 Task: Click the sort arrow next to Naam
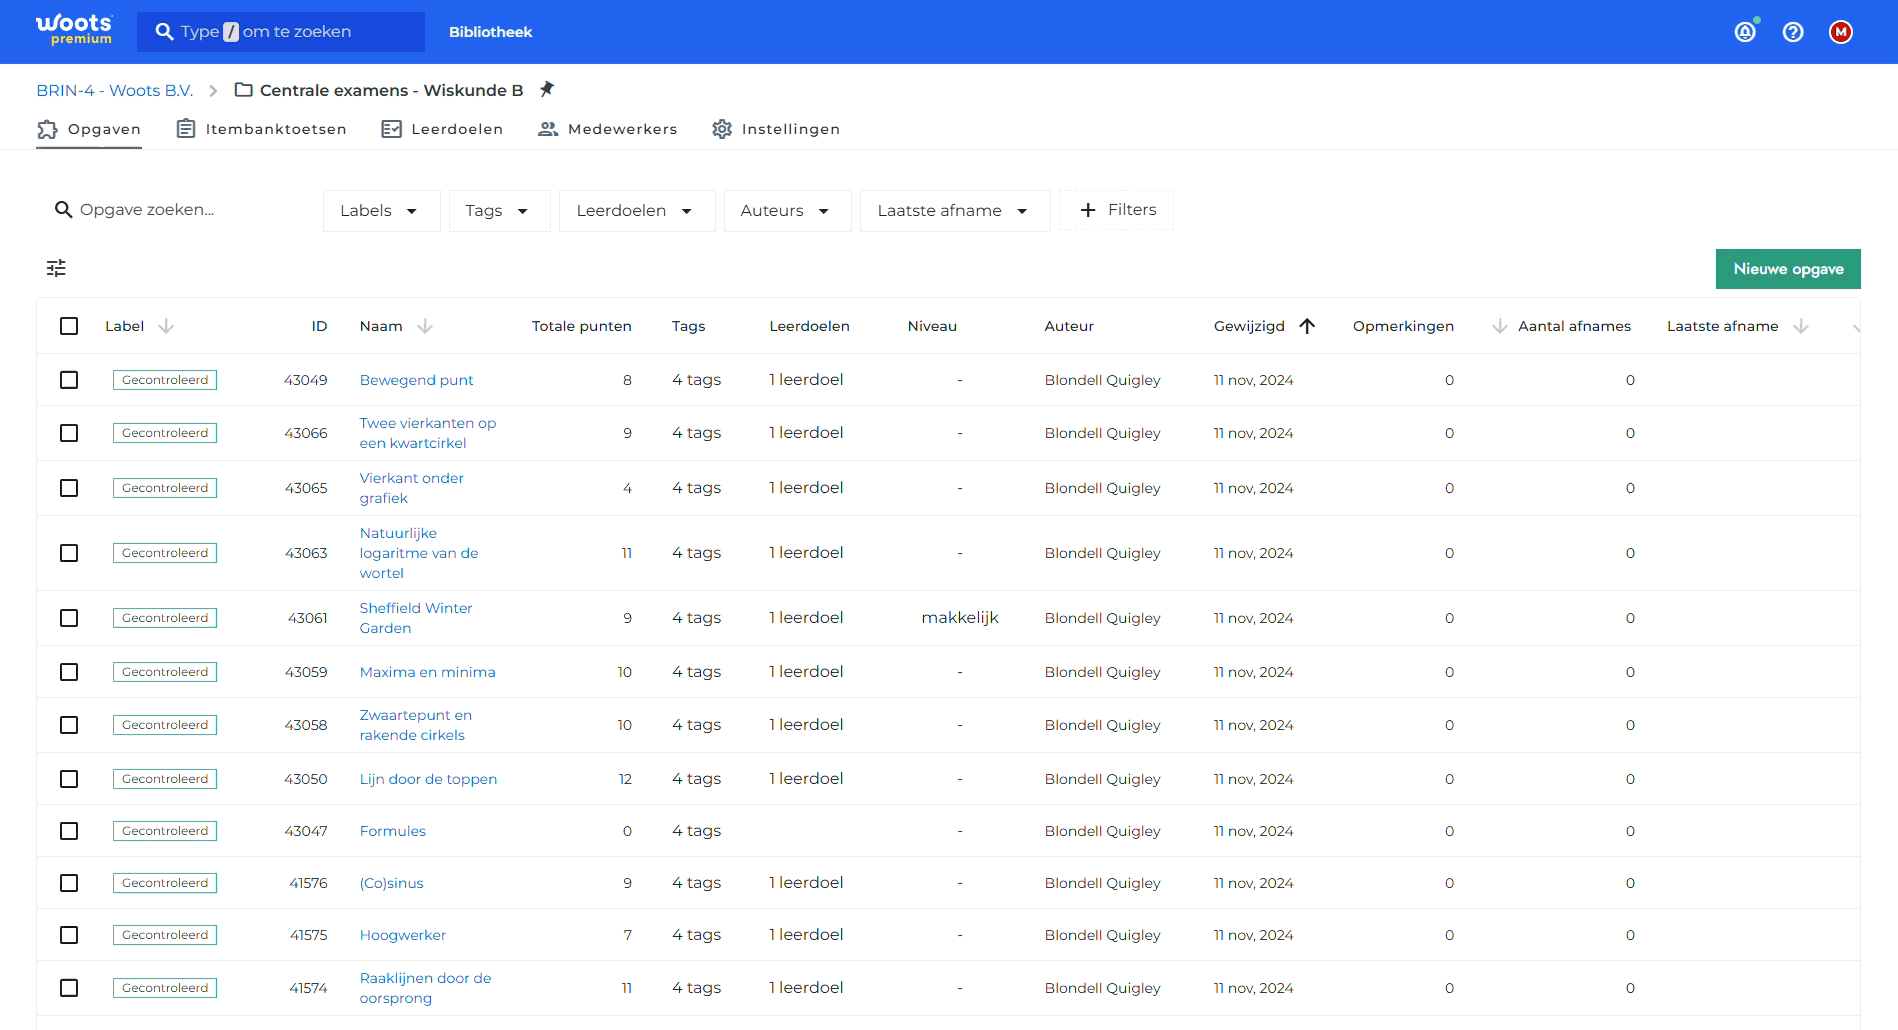425,326
